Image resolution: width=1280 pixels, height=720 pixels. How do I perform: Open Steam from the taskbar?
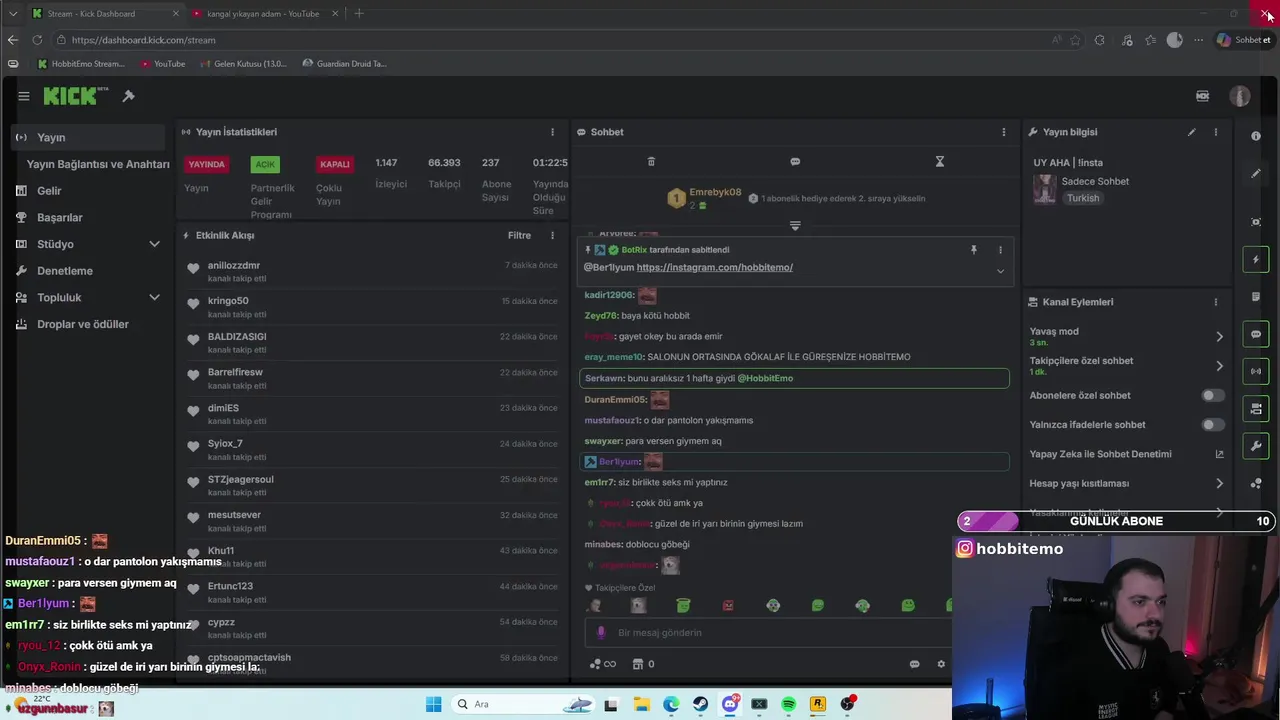pos(700,704)
